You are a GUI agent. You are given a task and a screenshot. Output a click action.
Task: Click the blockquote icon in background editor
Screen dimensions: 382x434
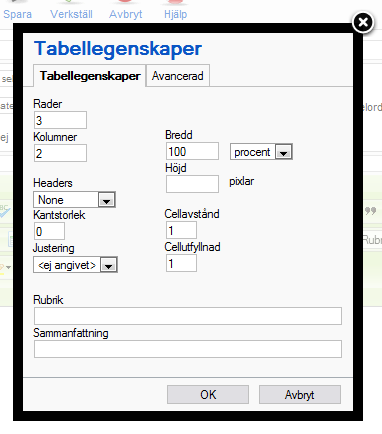pos(370,211)
